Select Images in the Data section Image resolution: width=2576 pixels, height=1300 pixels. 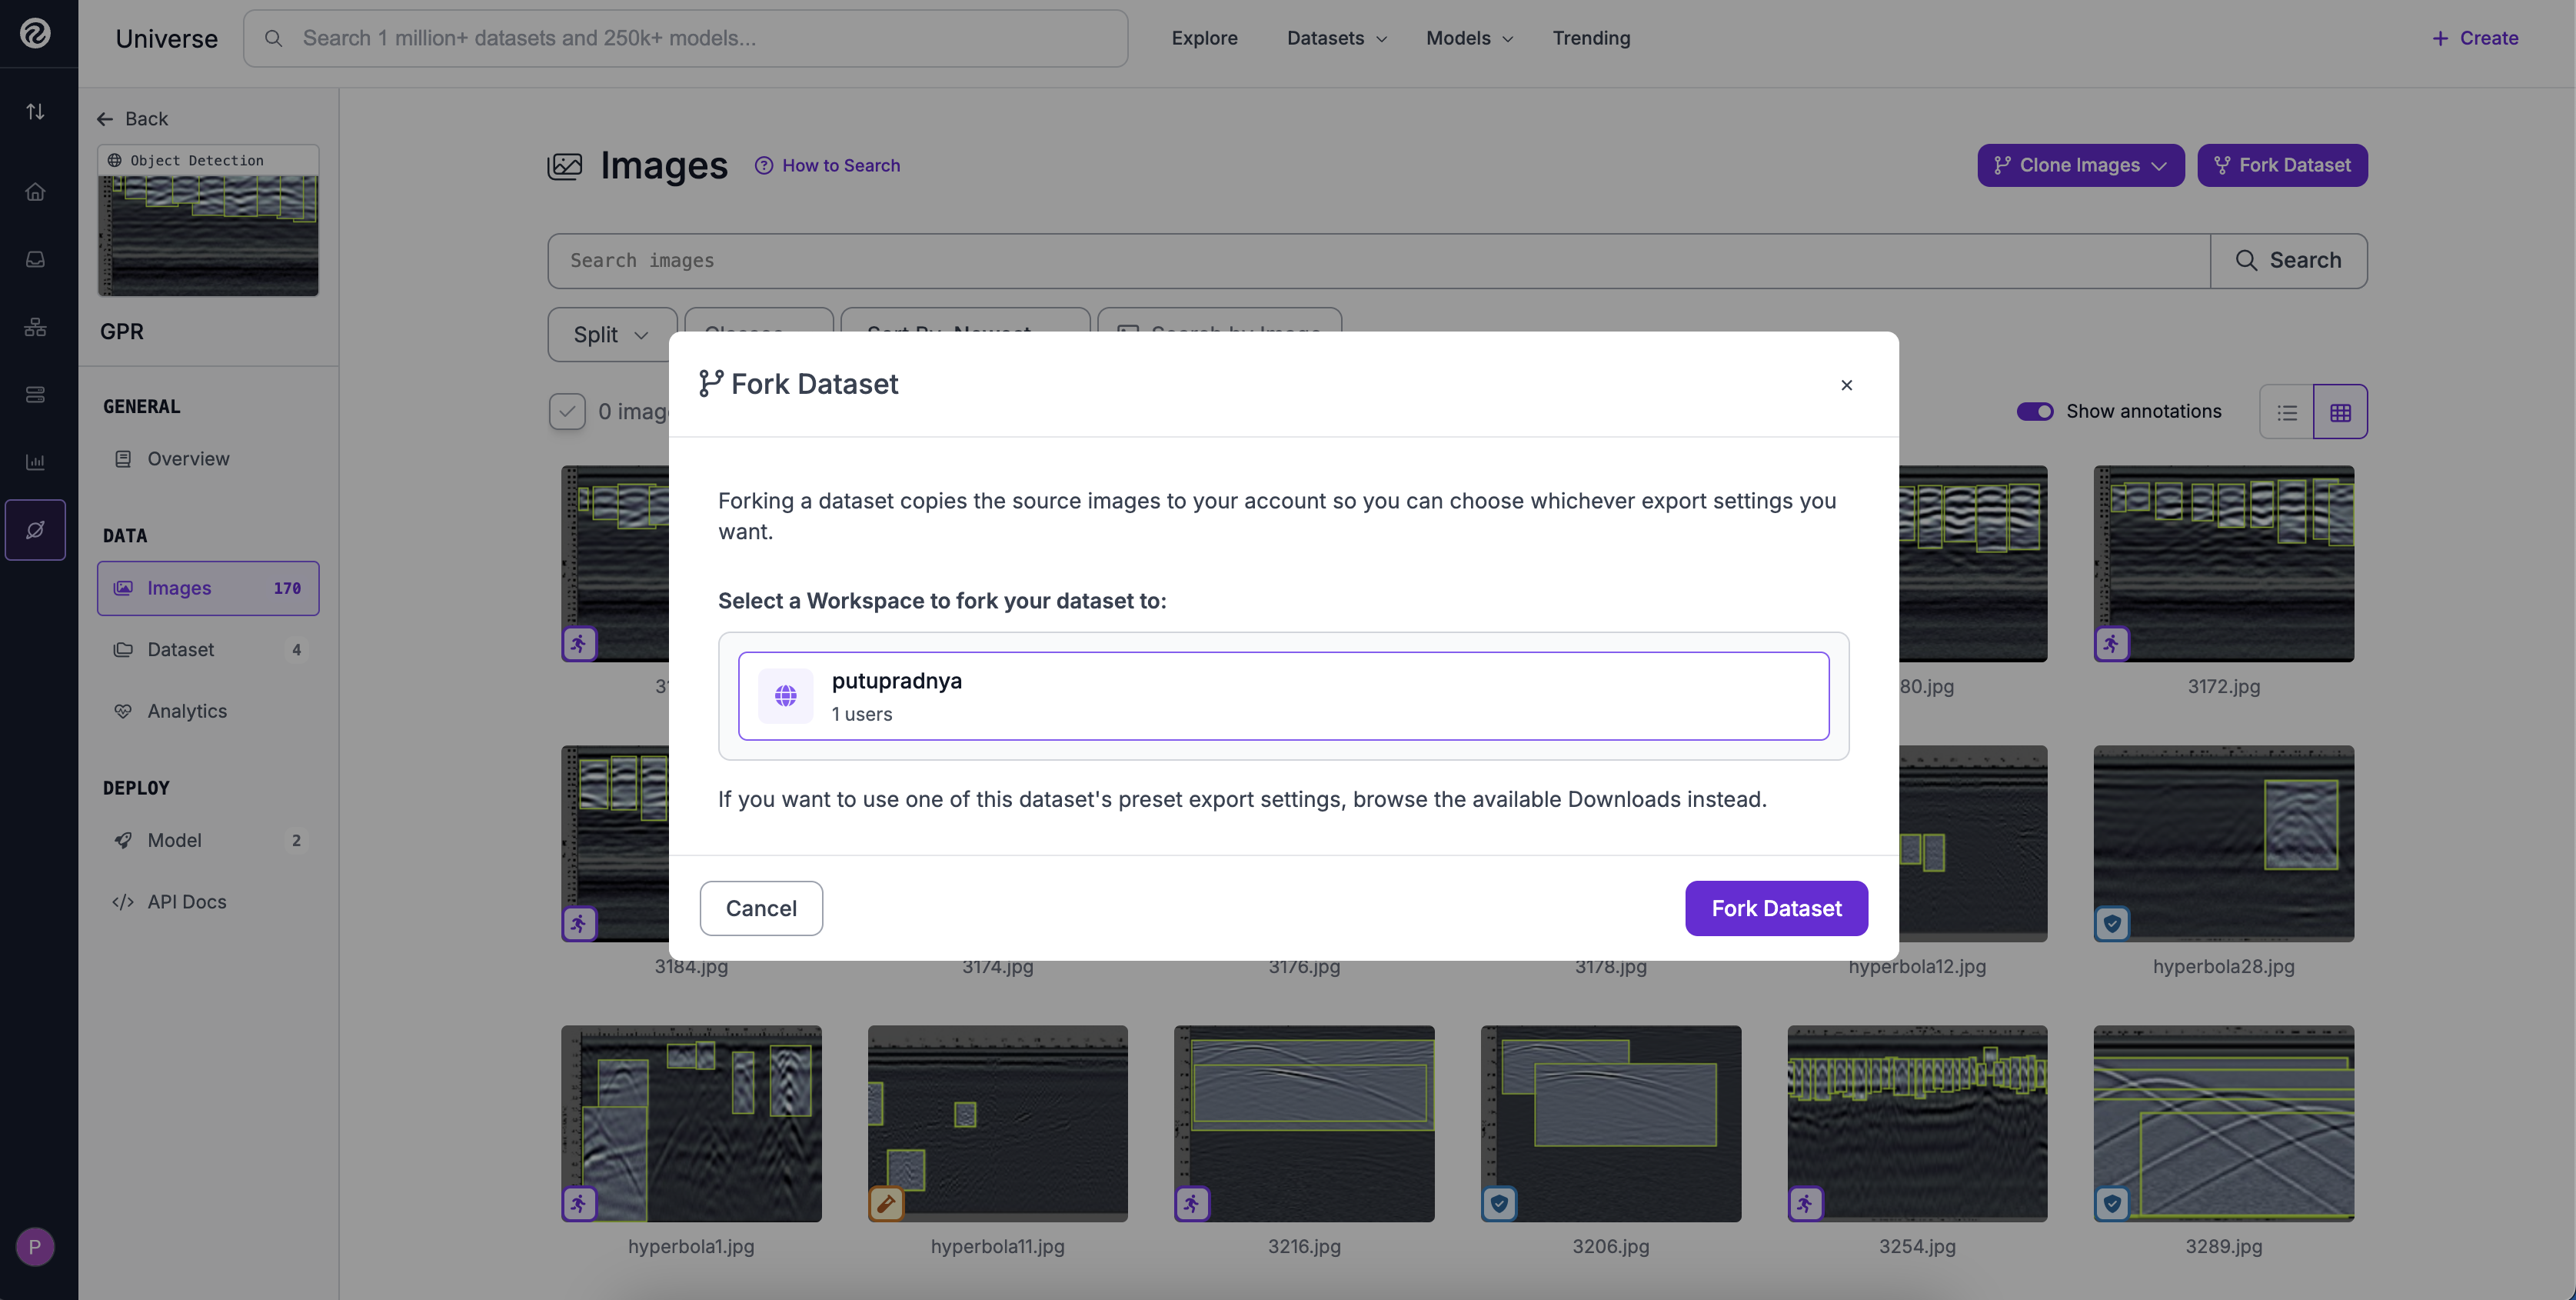click(x=208, y=588)
